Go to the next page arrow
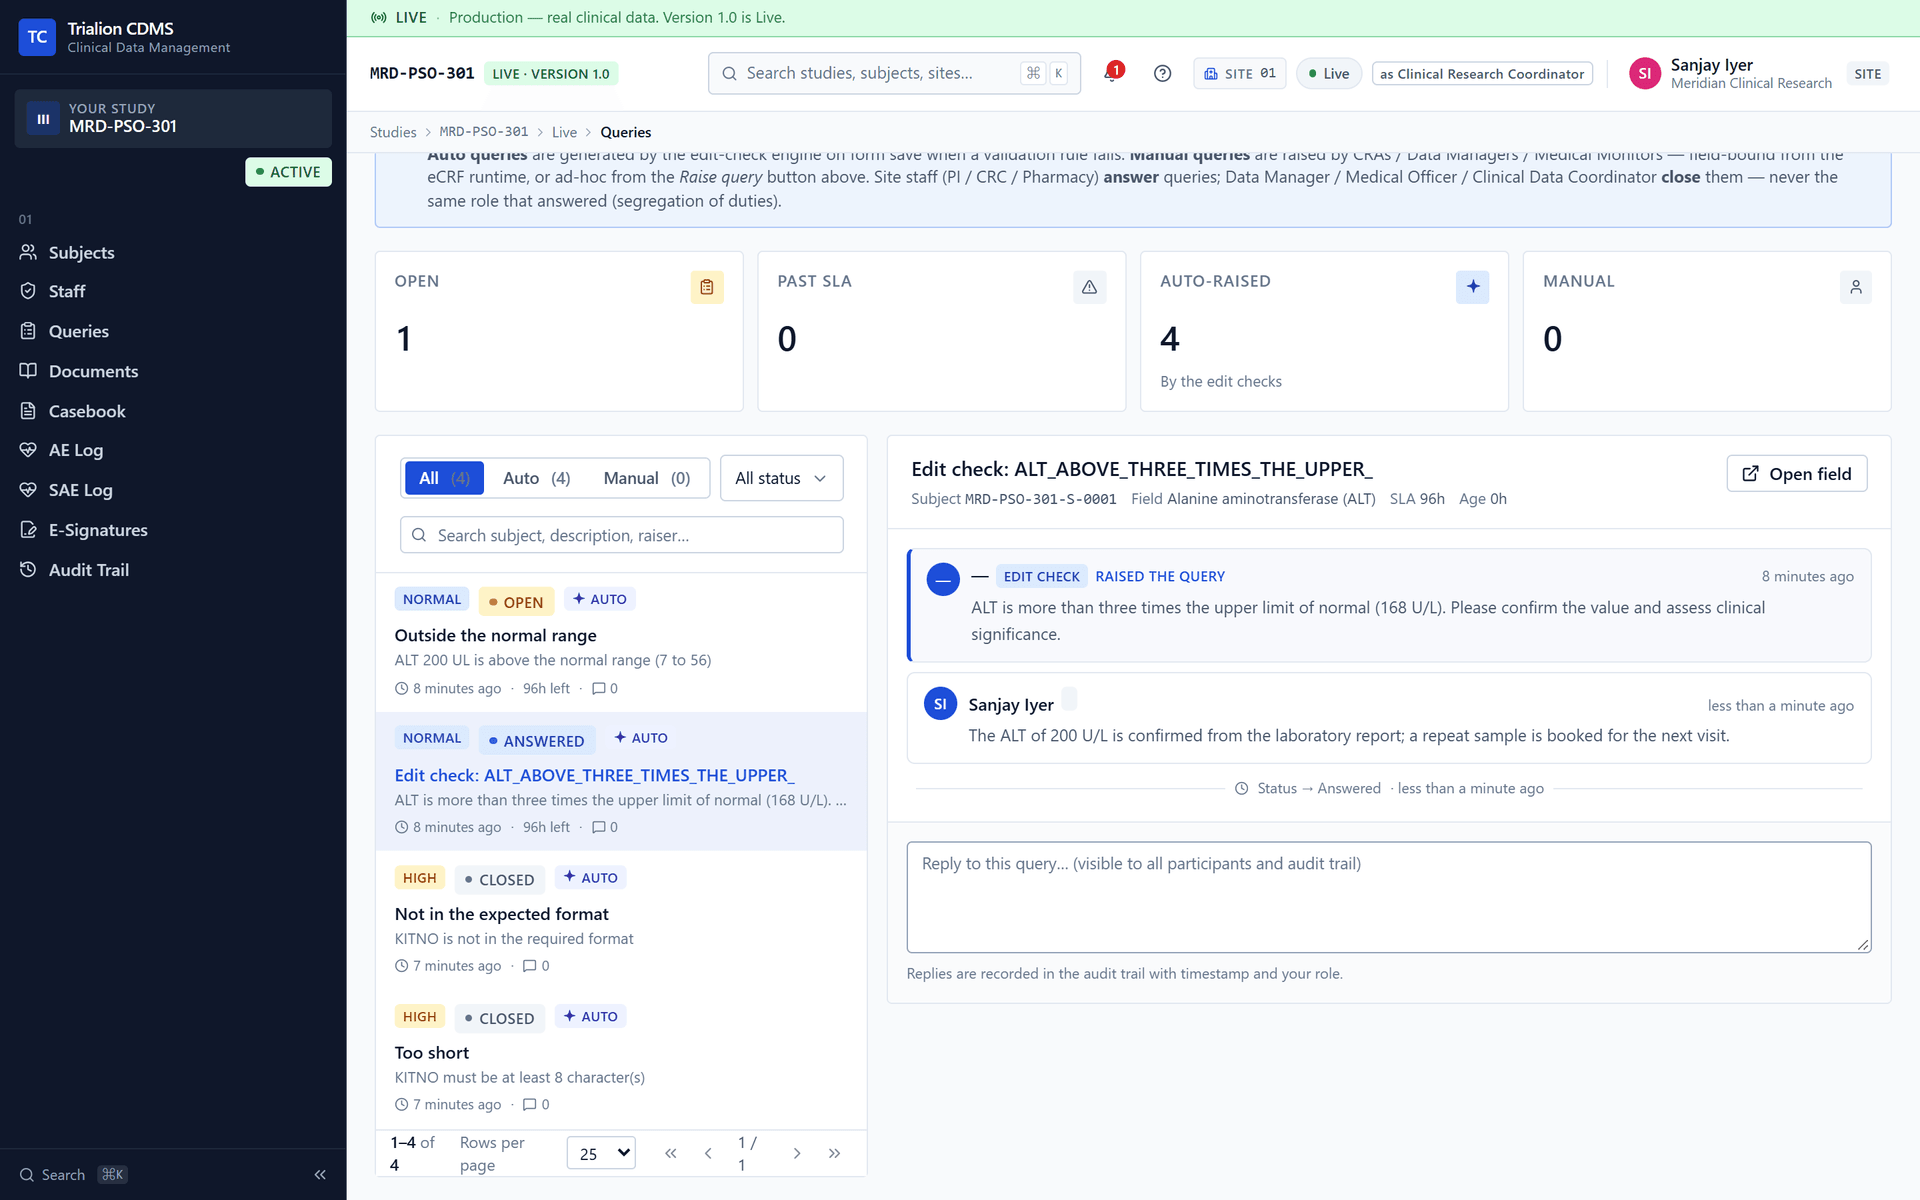Screen dimensions: 1920x1200 click(x=797, y=1153)
